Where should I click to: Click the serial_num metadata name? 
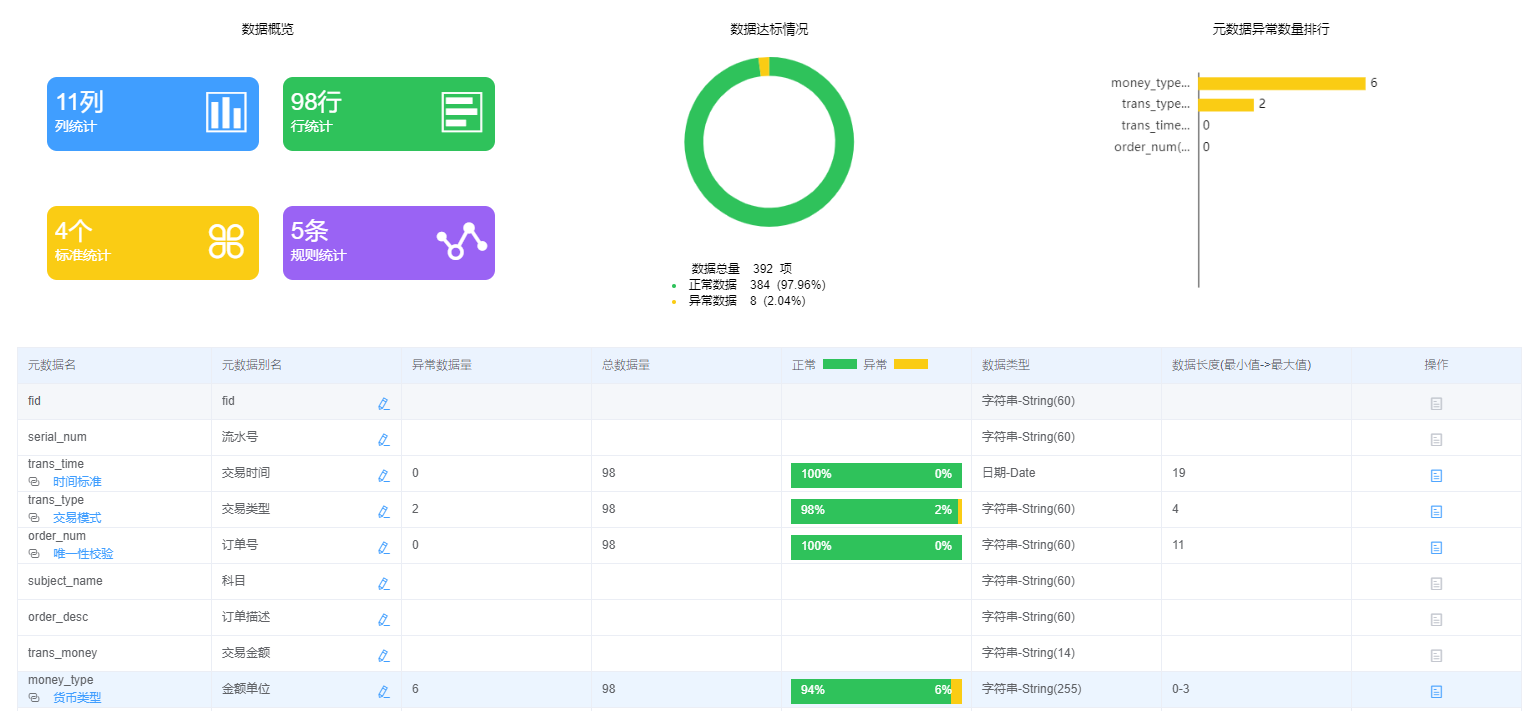pyautogui.click(x=58, y=437)
